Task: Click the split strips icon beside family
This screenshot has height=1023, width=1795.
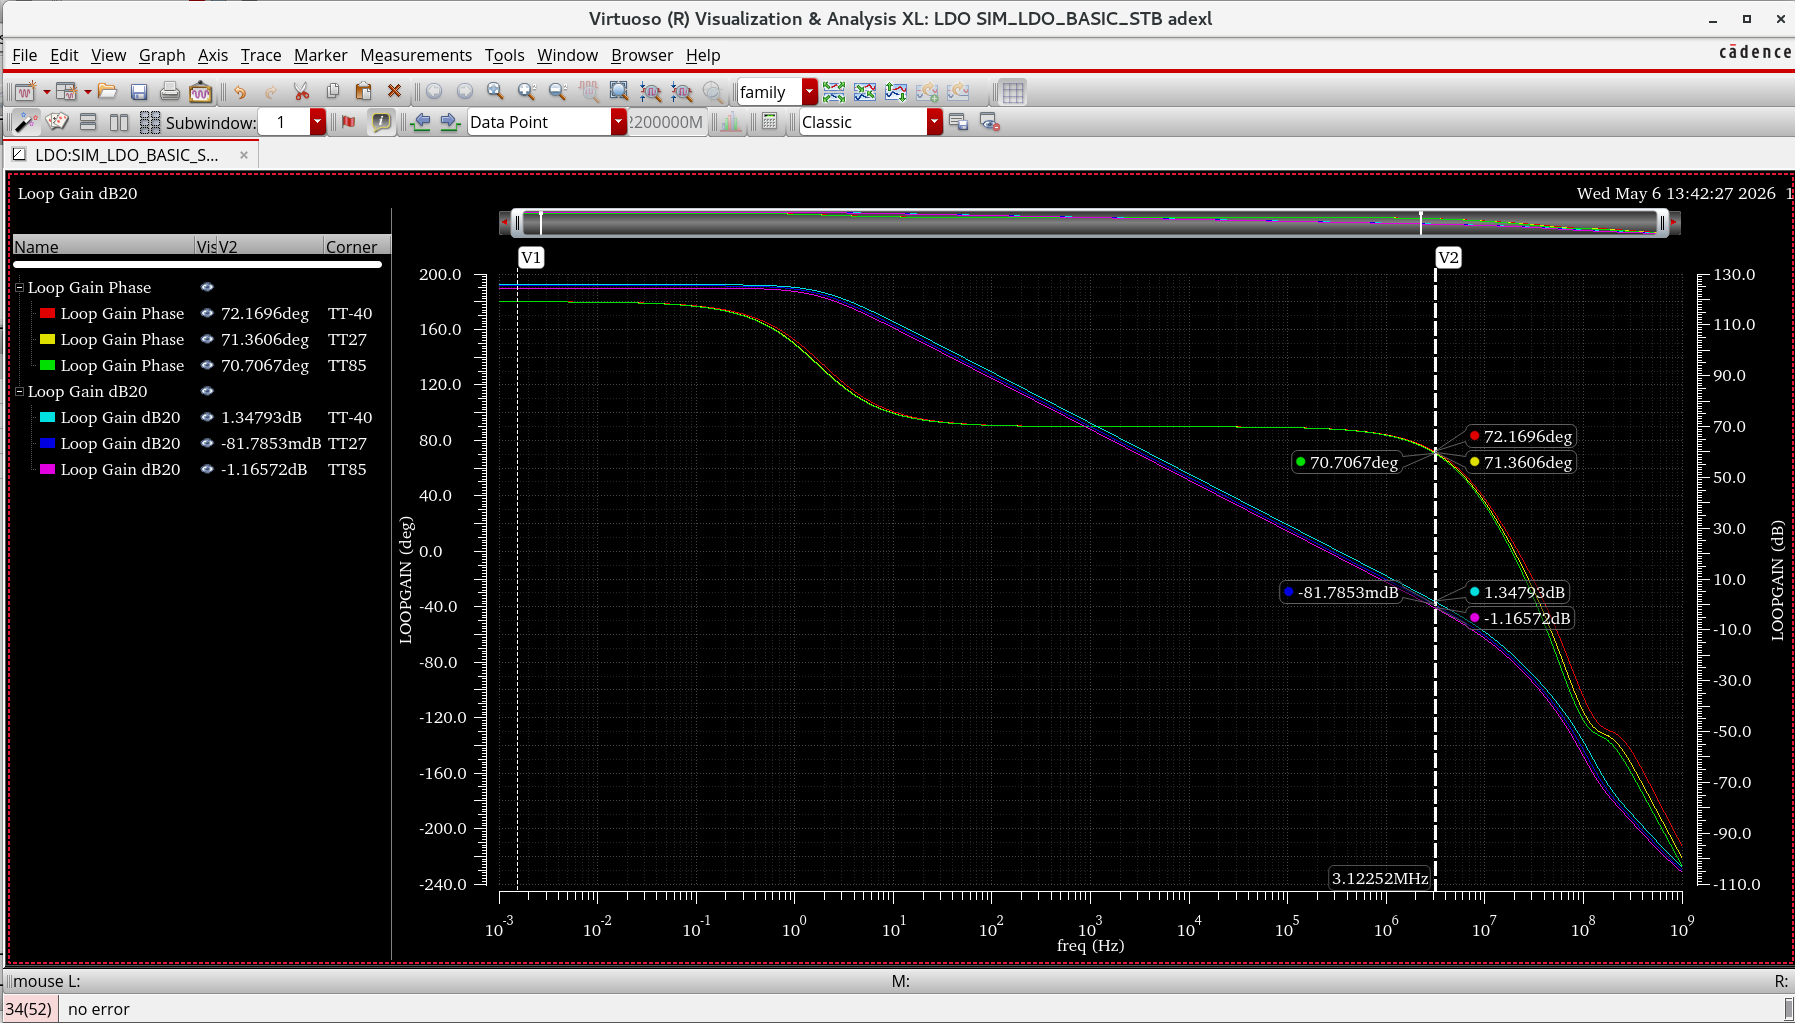Action: [834, 92]
